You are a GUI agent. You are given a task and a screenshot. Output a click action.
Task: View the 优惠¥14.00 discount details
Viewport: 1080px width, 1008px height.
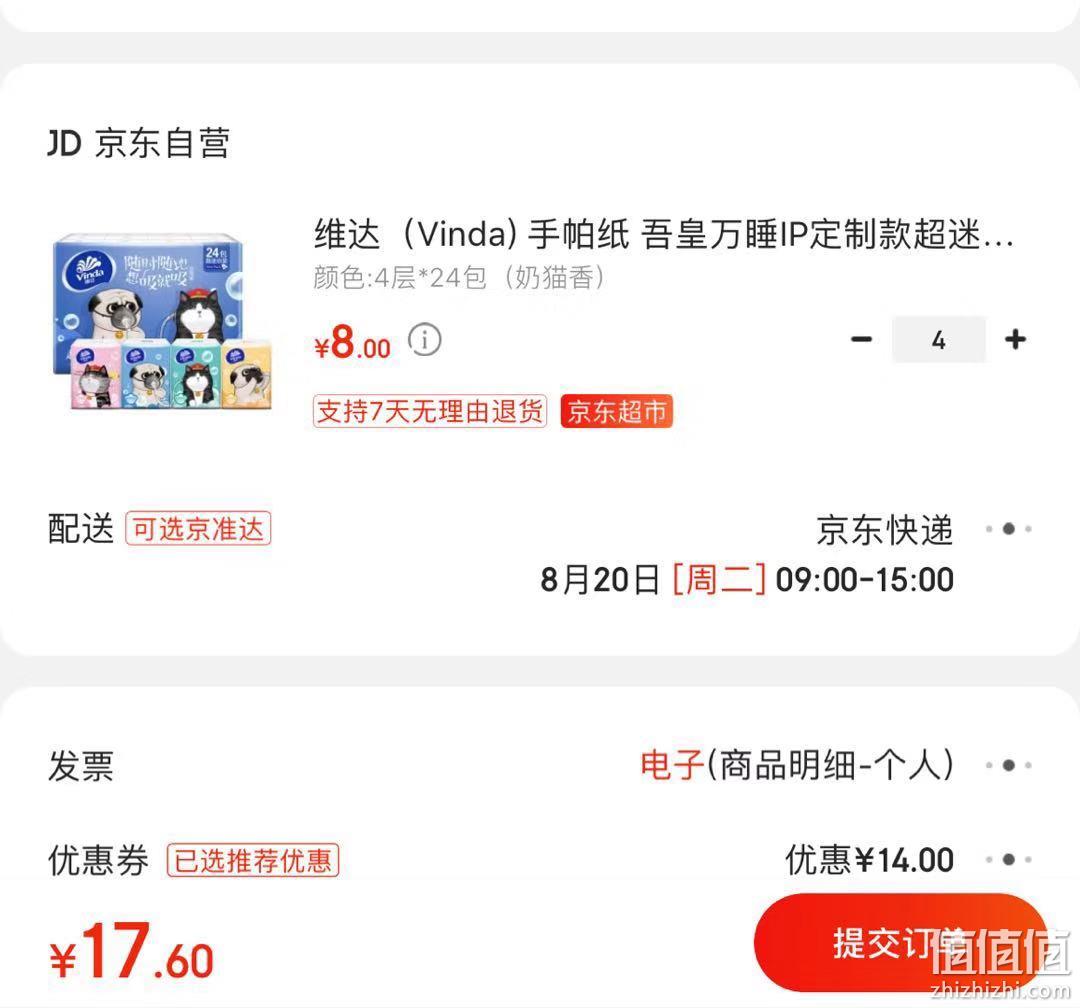click(x=869, y=860)
